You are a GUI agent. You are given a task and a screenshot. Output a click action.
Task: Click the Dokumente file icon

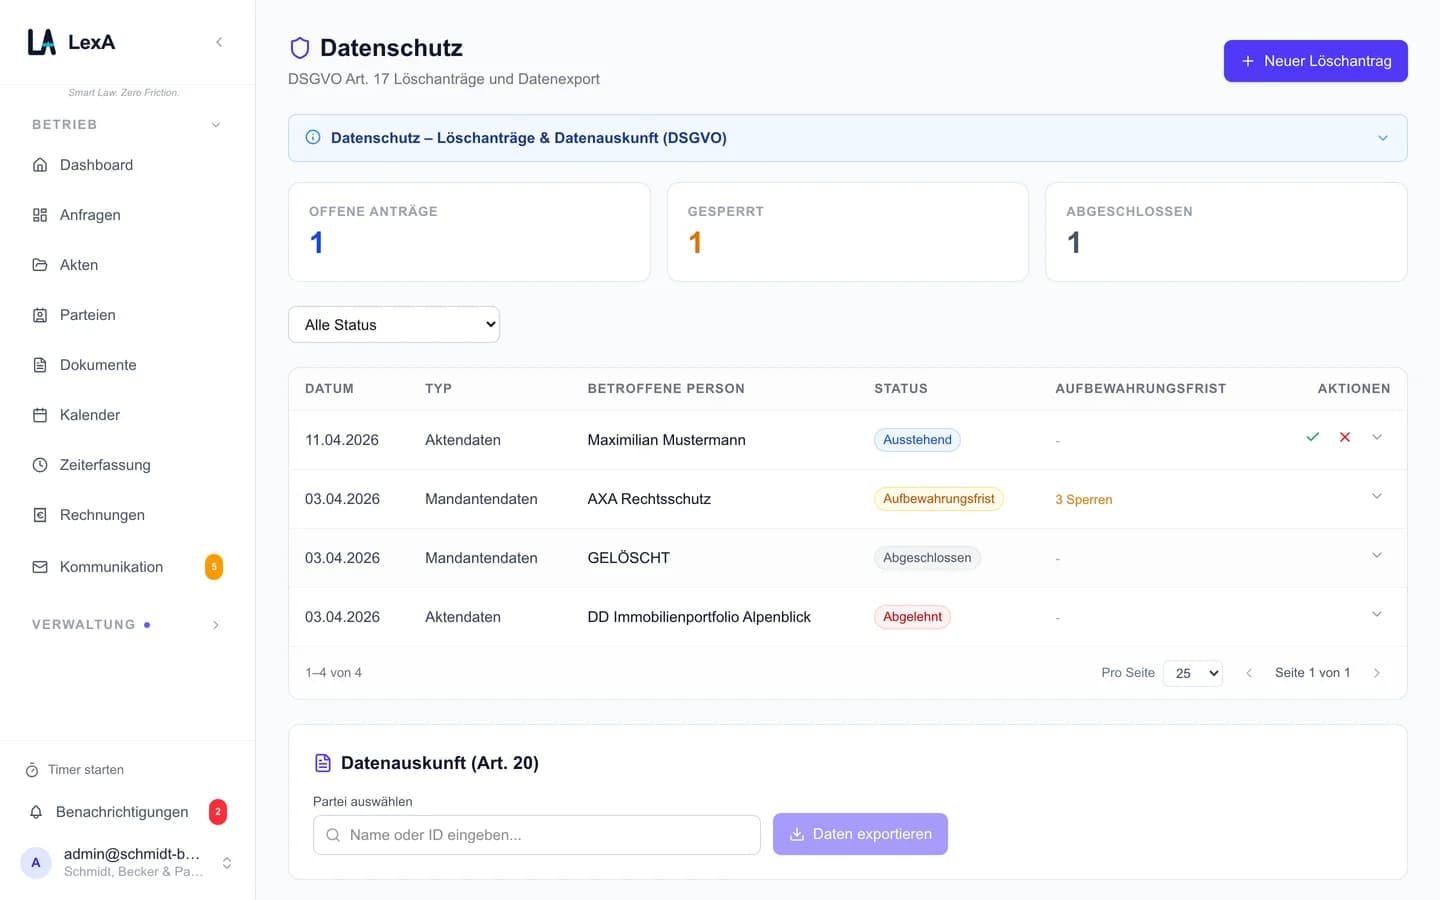(40, 365)
